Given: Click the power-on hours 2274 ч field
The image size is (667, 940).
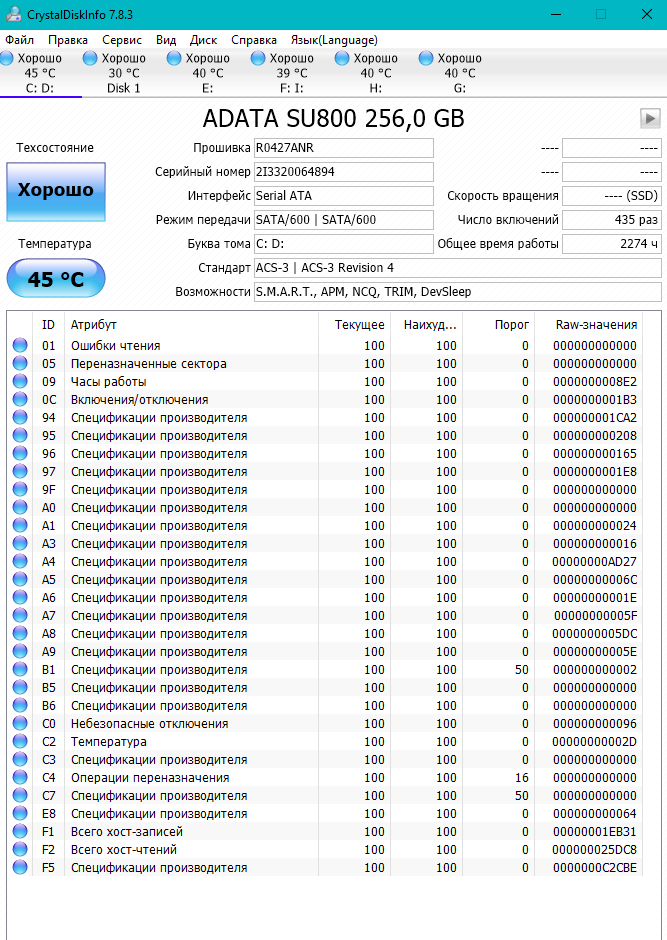Looking at the screenshot, I should click(611, 244).
